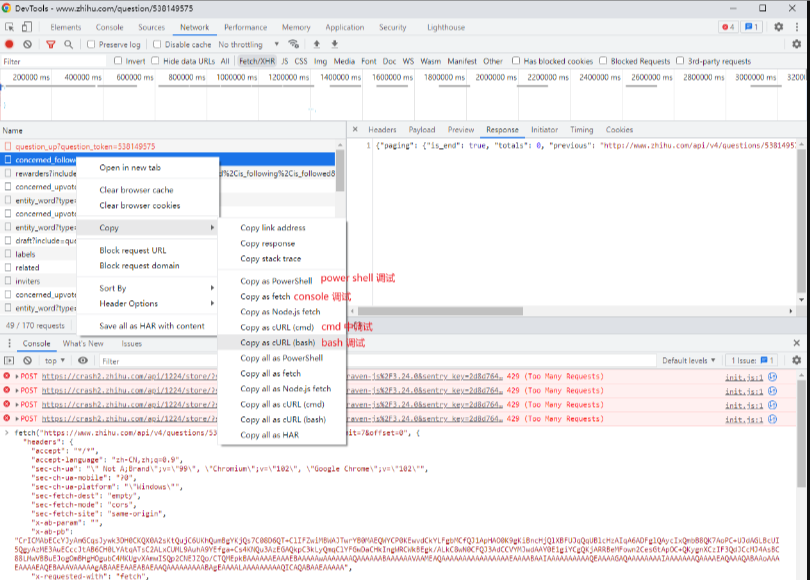Toggle the Preserve log checkbox
Image resolution: width=810 pixels, height=580 pixels.
91,44
